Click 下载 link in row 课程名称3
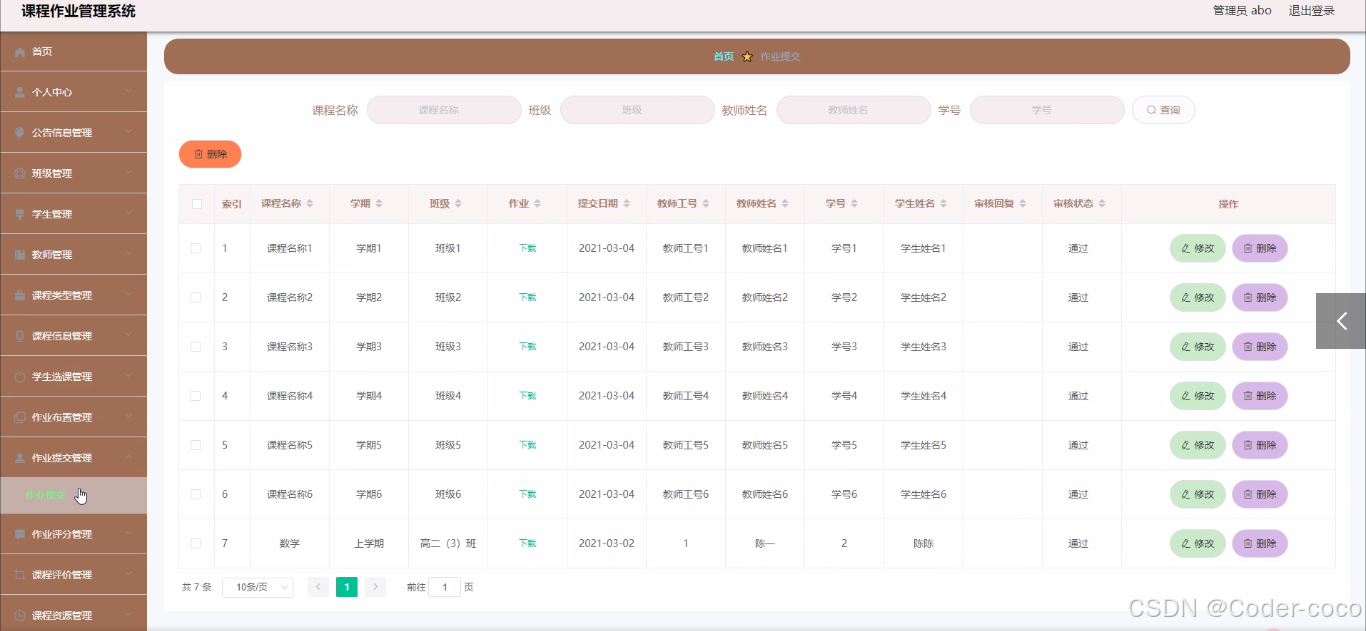This screenshot has height=631, width=1366. click(527, 347)
